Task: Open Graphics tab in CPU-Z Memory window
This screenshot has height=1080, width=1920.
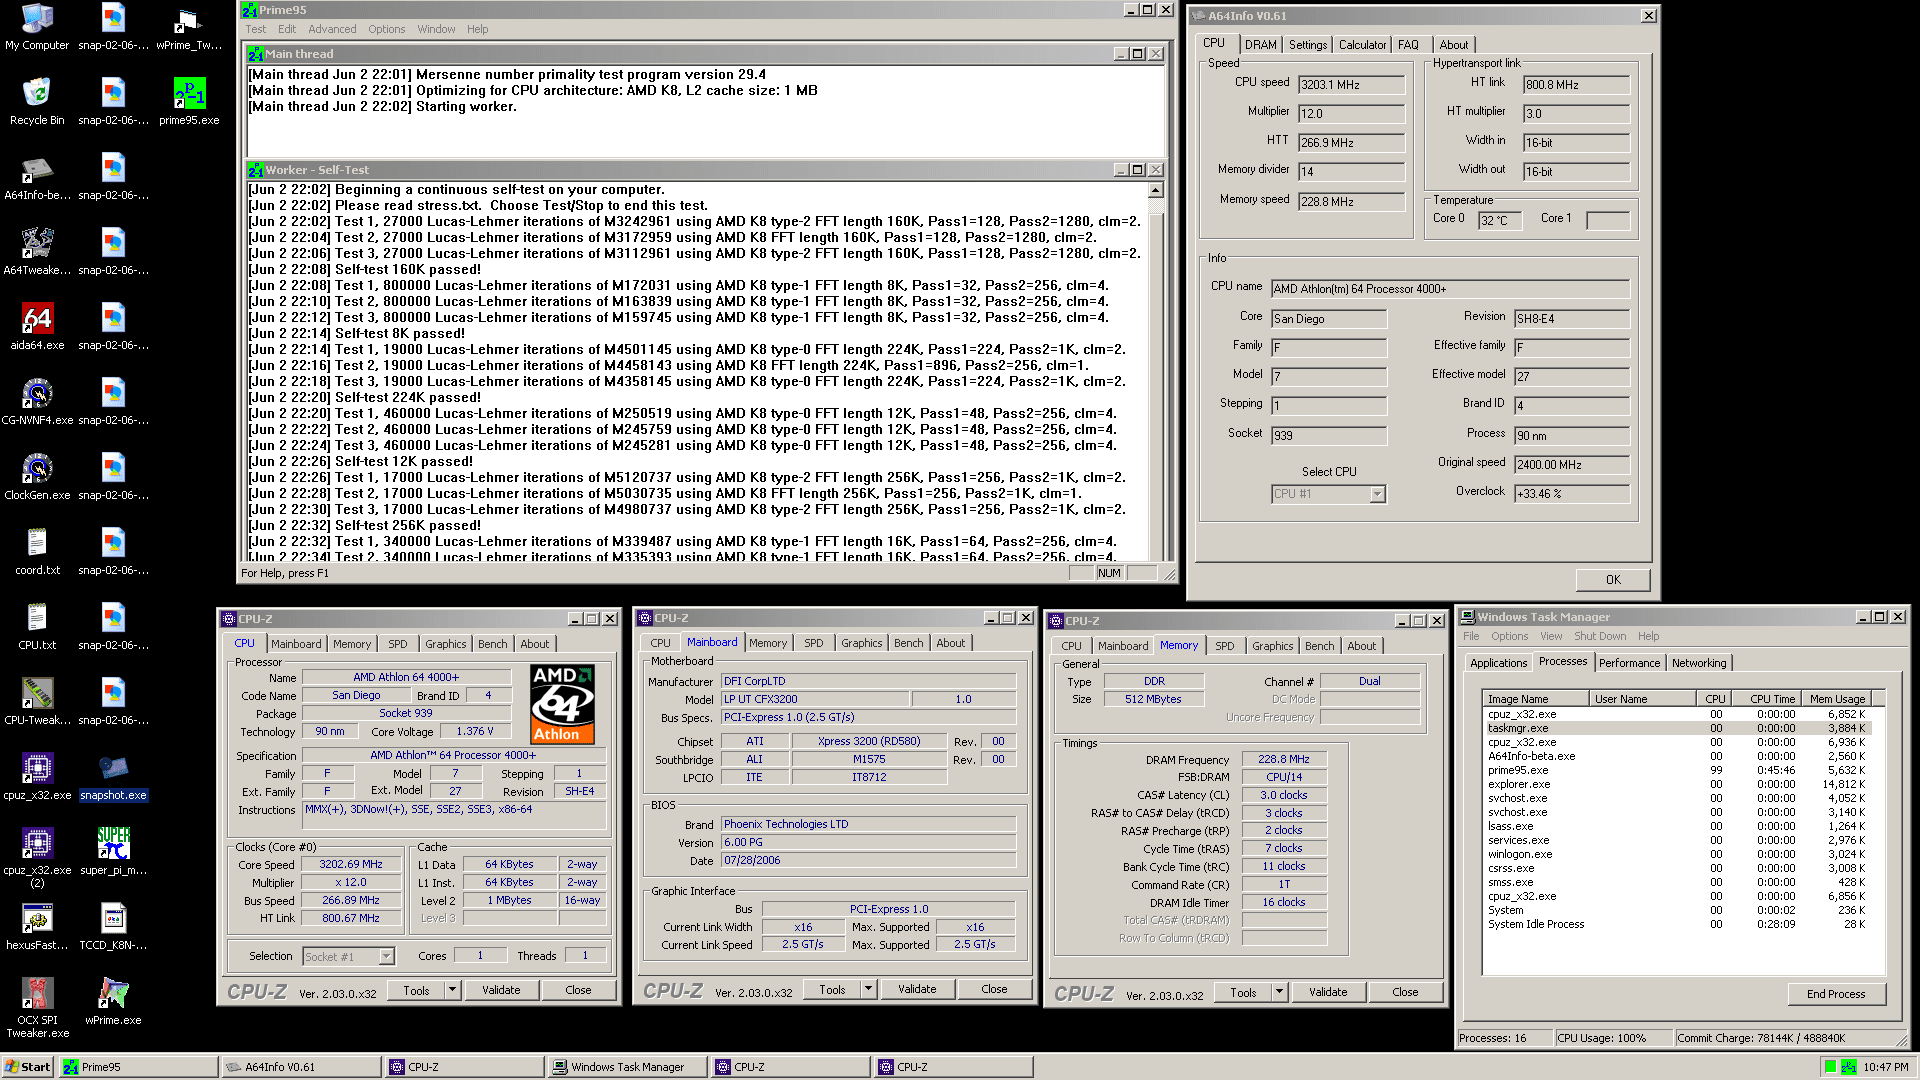Action: coord(1272,646)
